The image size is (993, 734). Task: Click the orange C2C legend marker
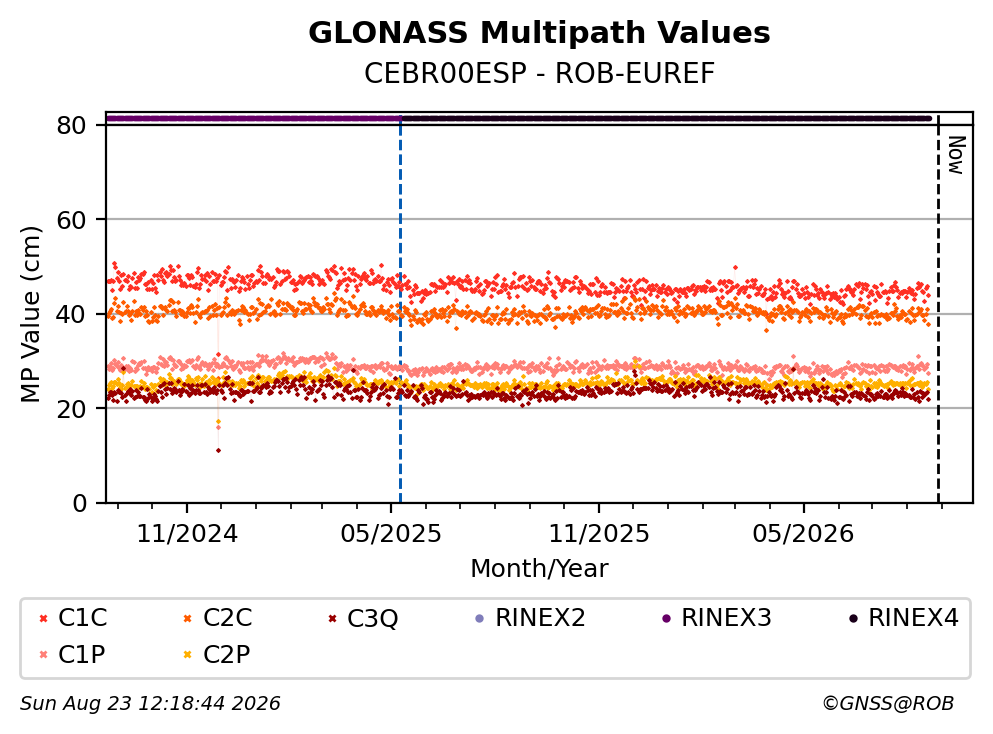pos(187,618)
